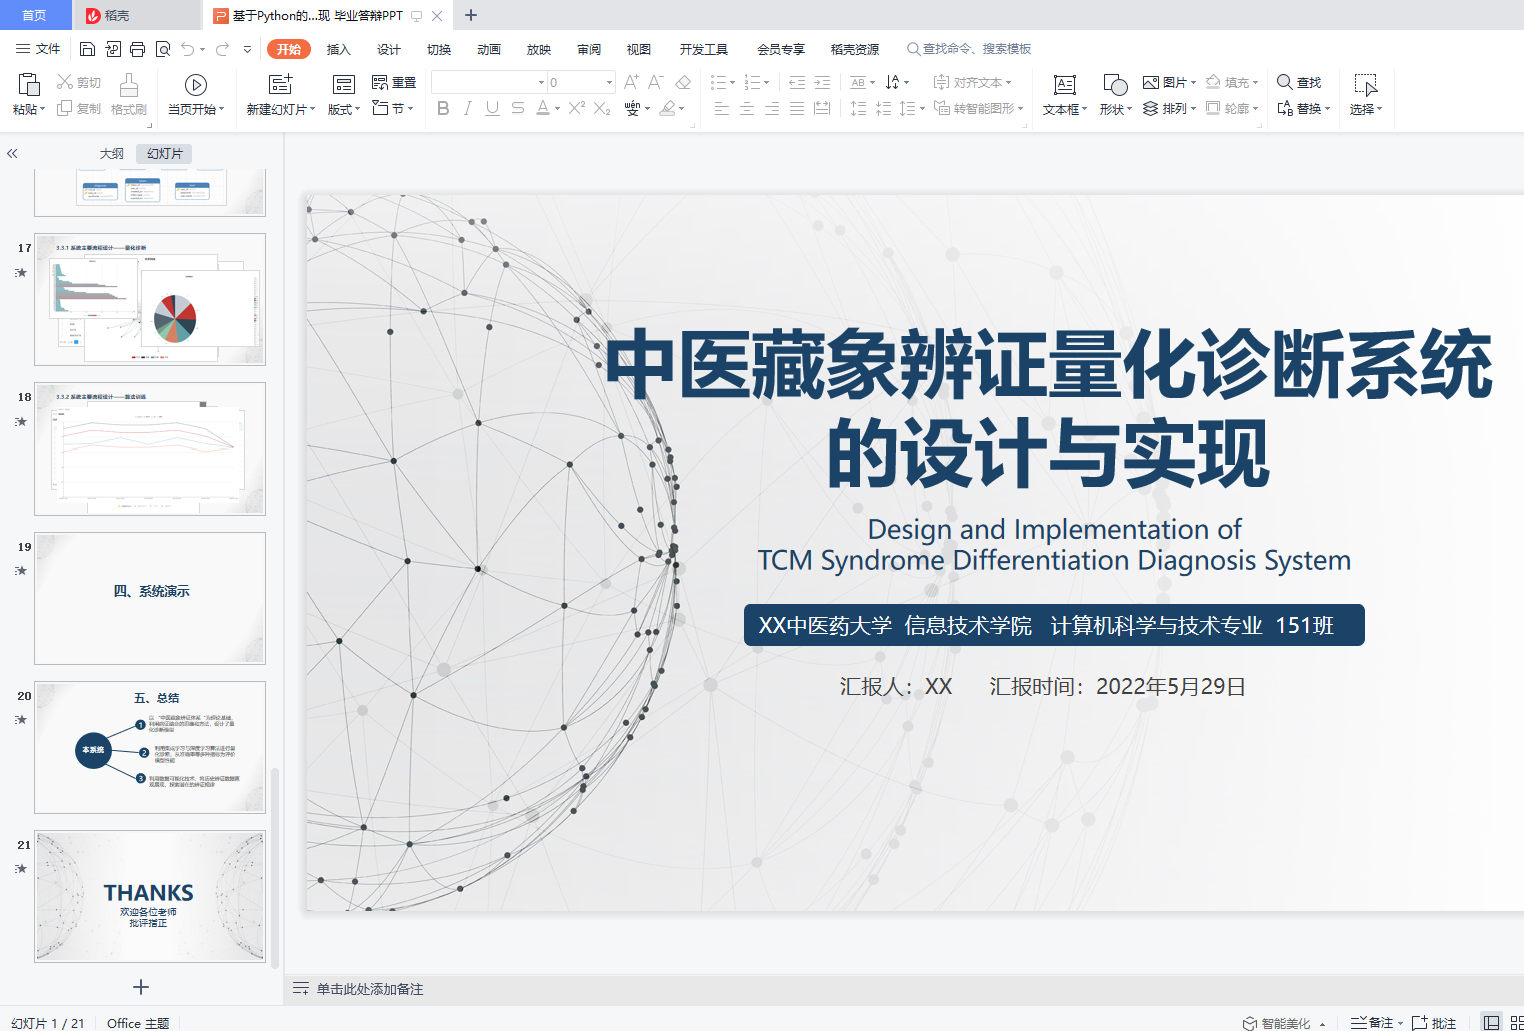1524x1031 pixels.
Task: Select the 格式刷 format painter
Action: [x=128, y=95]
